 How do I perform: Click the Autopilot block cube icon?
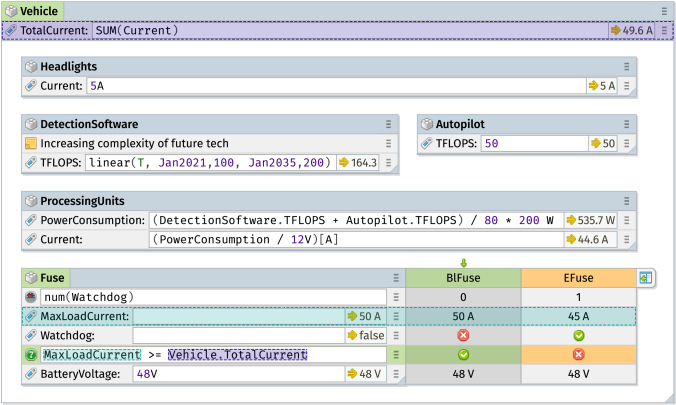click(x=426, y=124)
